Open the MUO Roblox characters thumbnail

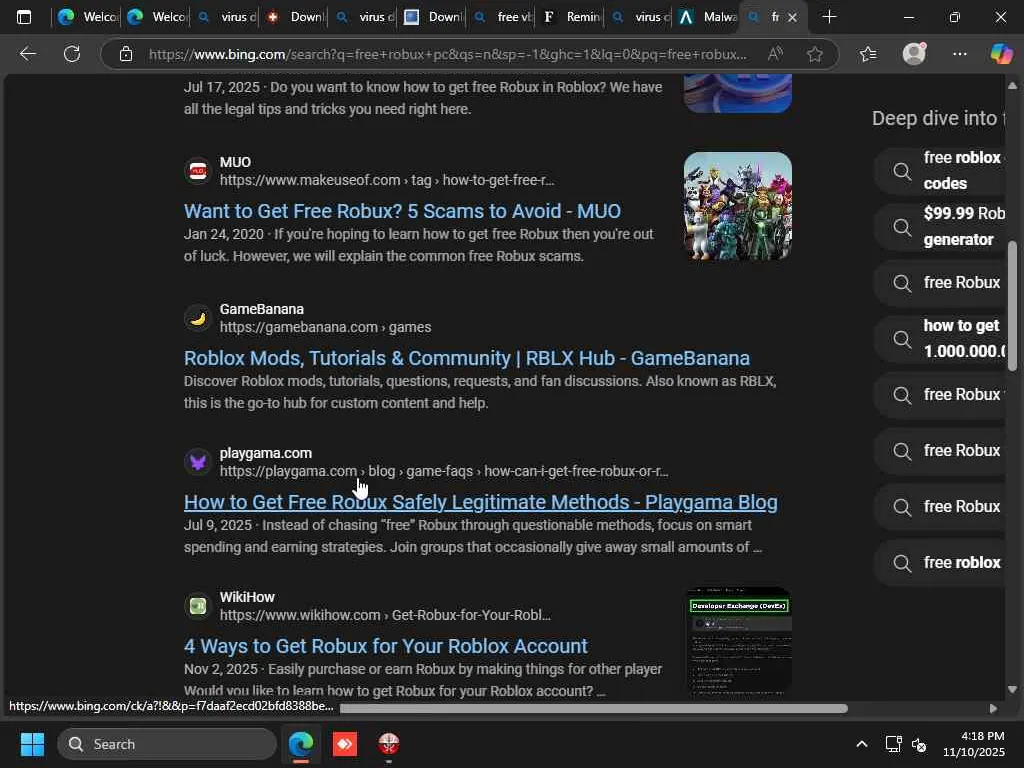tap(737, 206)
